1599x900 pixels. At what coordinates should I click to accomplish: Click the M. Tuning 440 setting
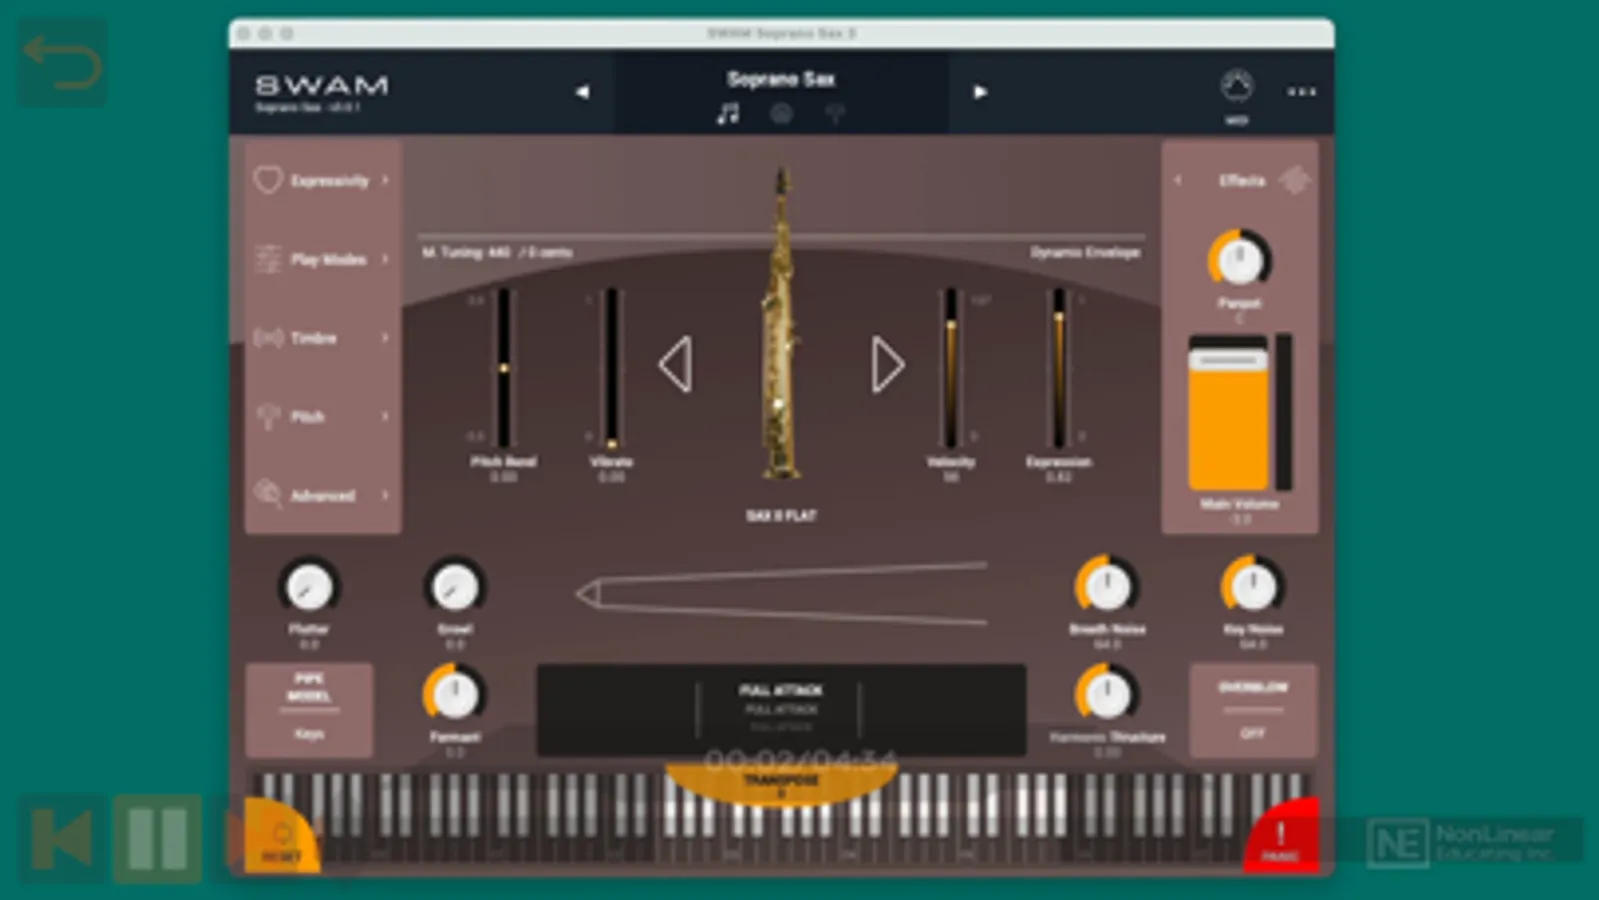(x=497, y=252)
